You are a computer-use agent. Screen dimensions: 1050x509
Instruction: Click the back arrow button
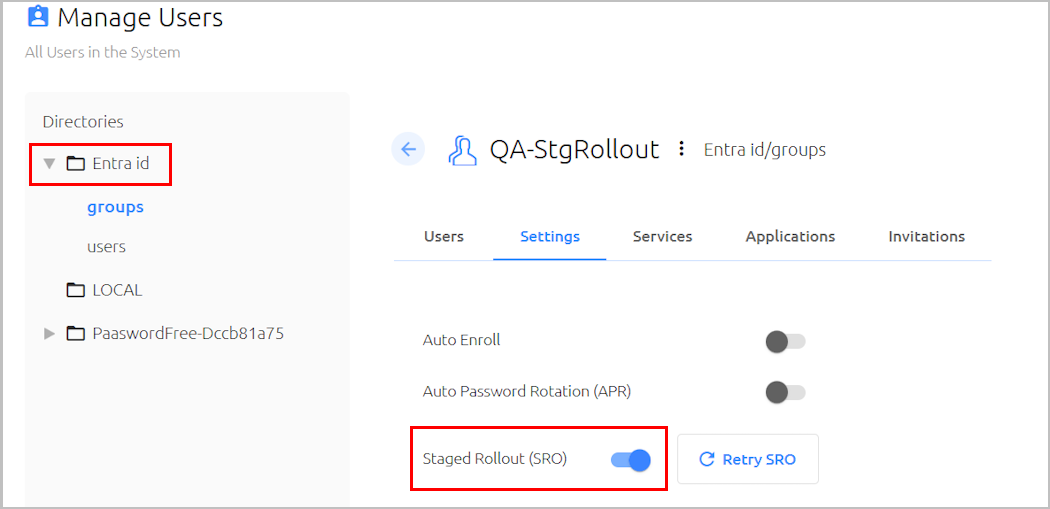tap(408, 149)
